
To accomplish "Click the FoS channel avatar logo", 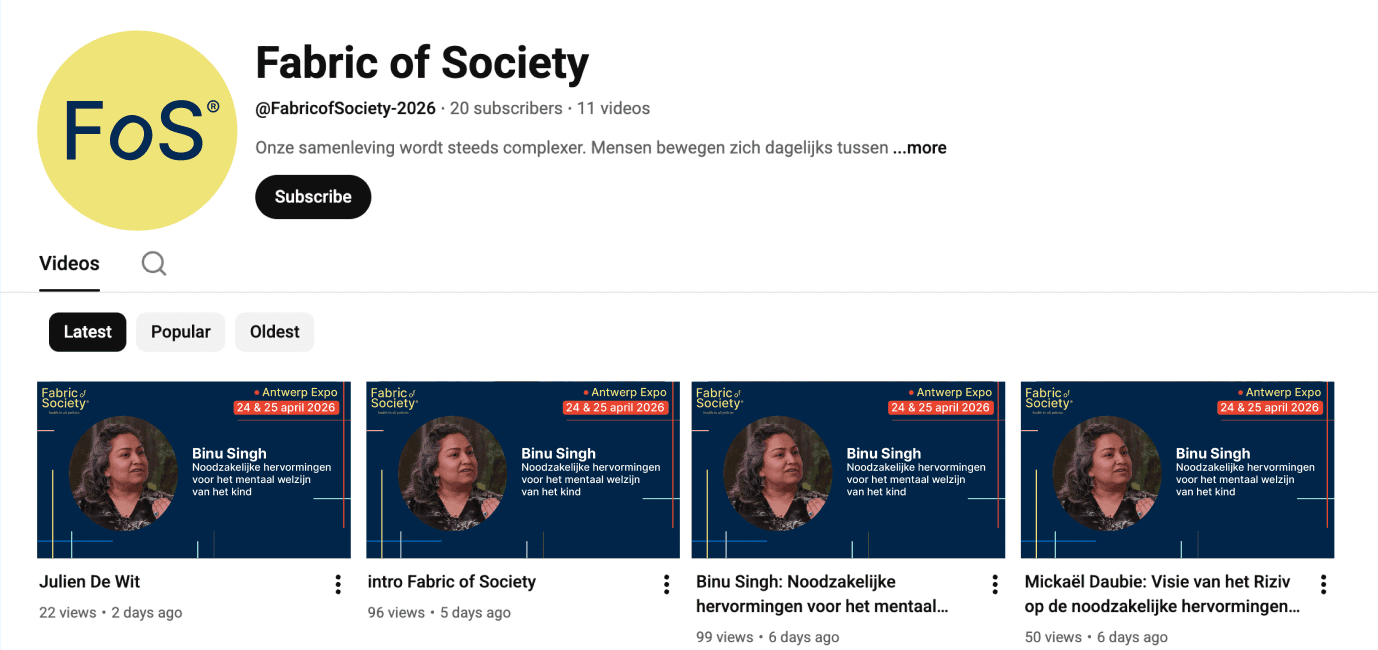I will click(137, 130).
